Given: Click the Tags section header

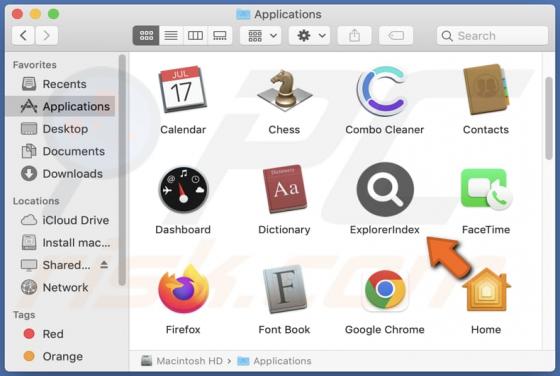Looking at the screenshot, I should point(24,315).
